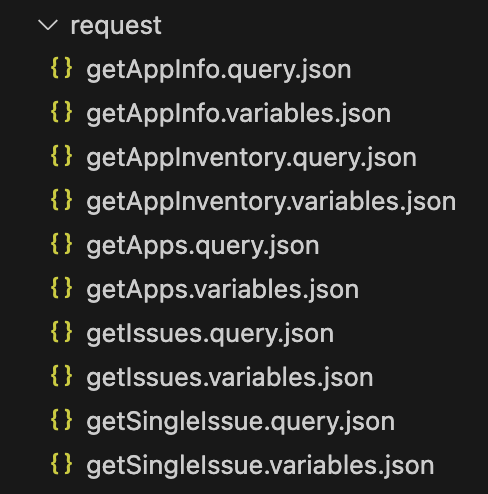Click JSON icon beside getIssues.variables.json
This screenshot has width=488, height=494.
(x=62, y=376)
